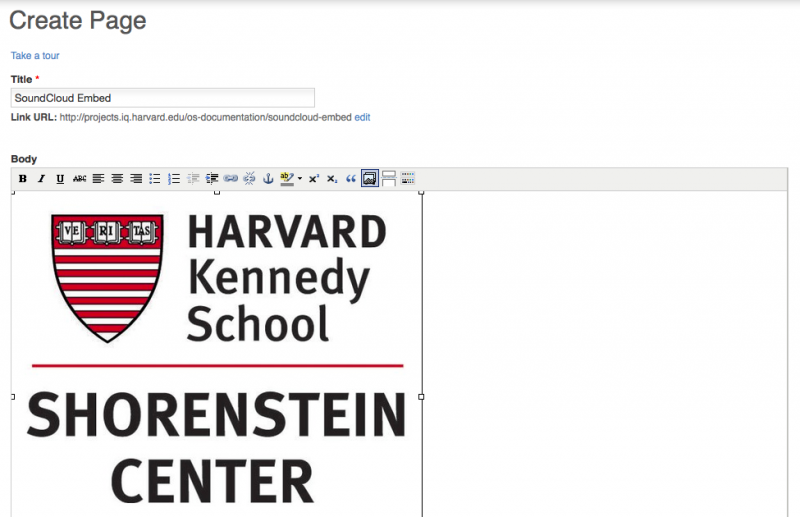This screenshot has width=800, height=517.
Task: Click edit next to Link URL
Action: point(362,117)
